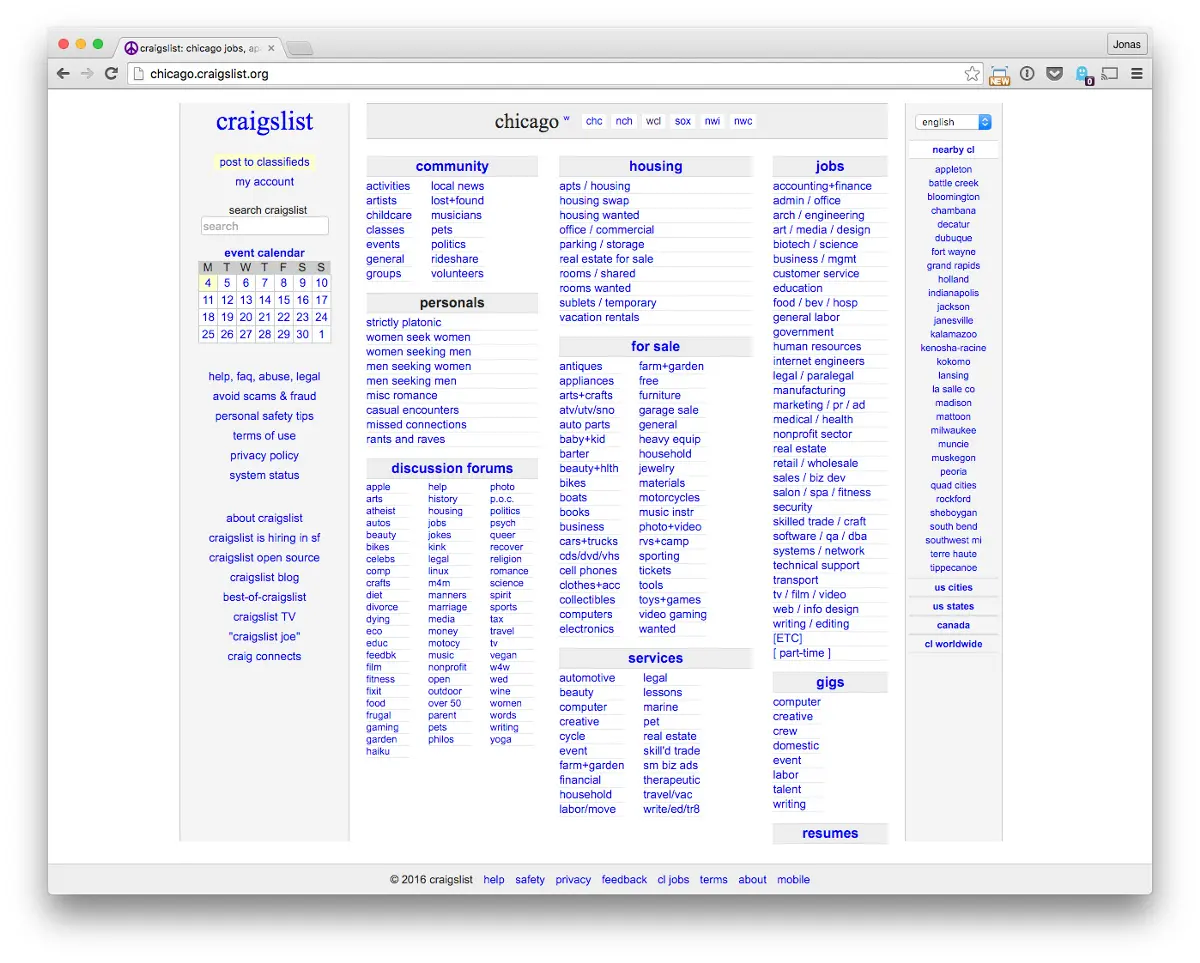Select the craigslist: chicago jobs tab
1200x963 pixels.
[x=199, y=47]
